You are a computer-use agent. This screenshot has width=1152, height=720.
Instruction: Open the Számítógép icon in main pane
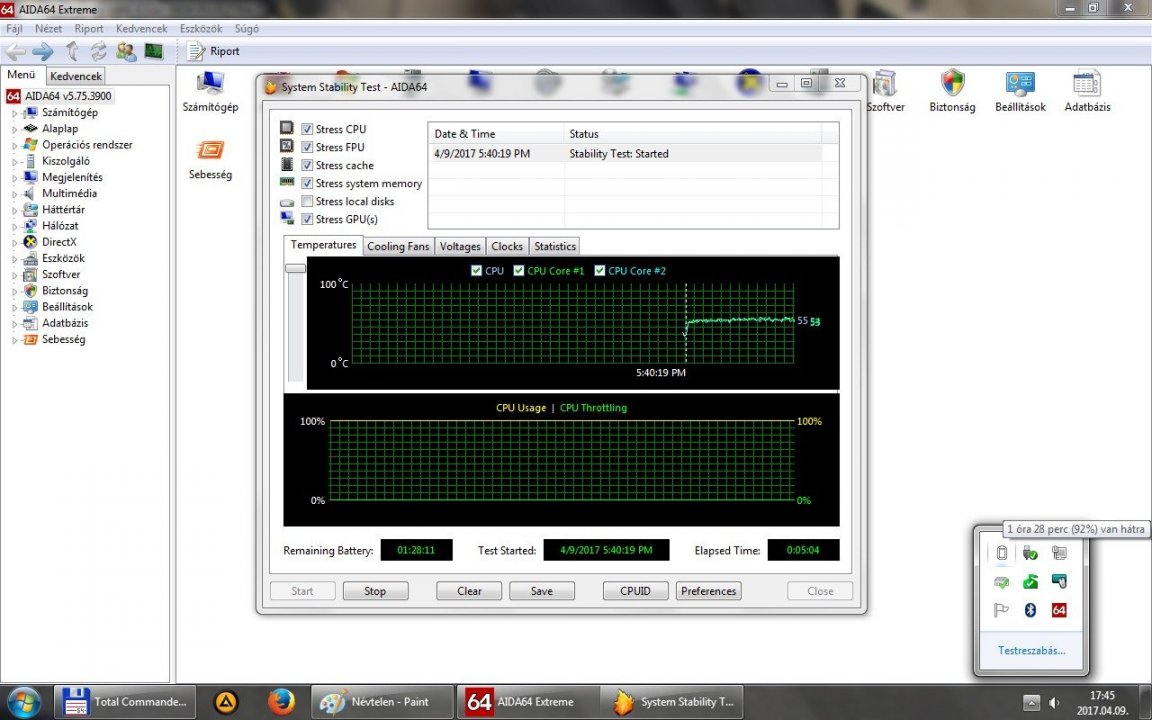[x=210, y=92]
